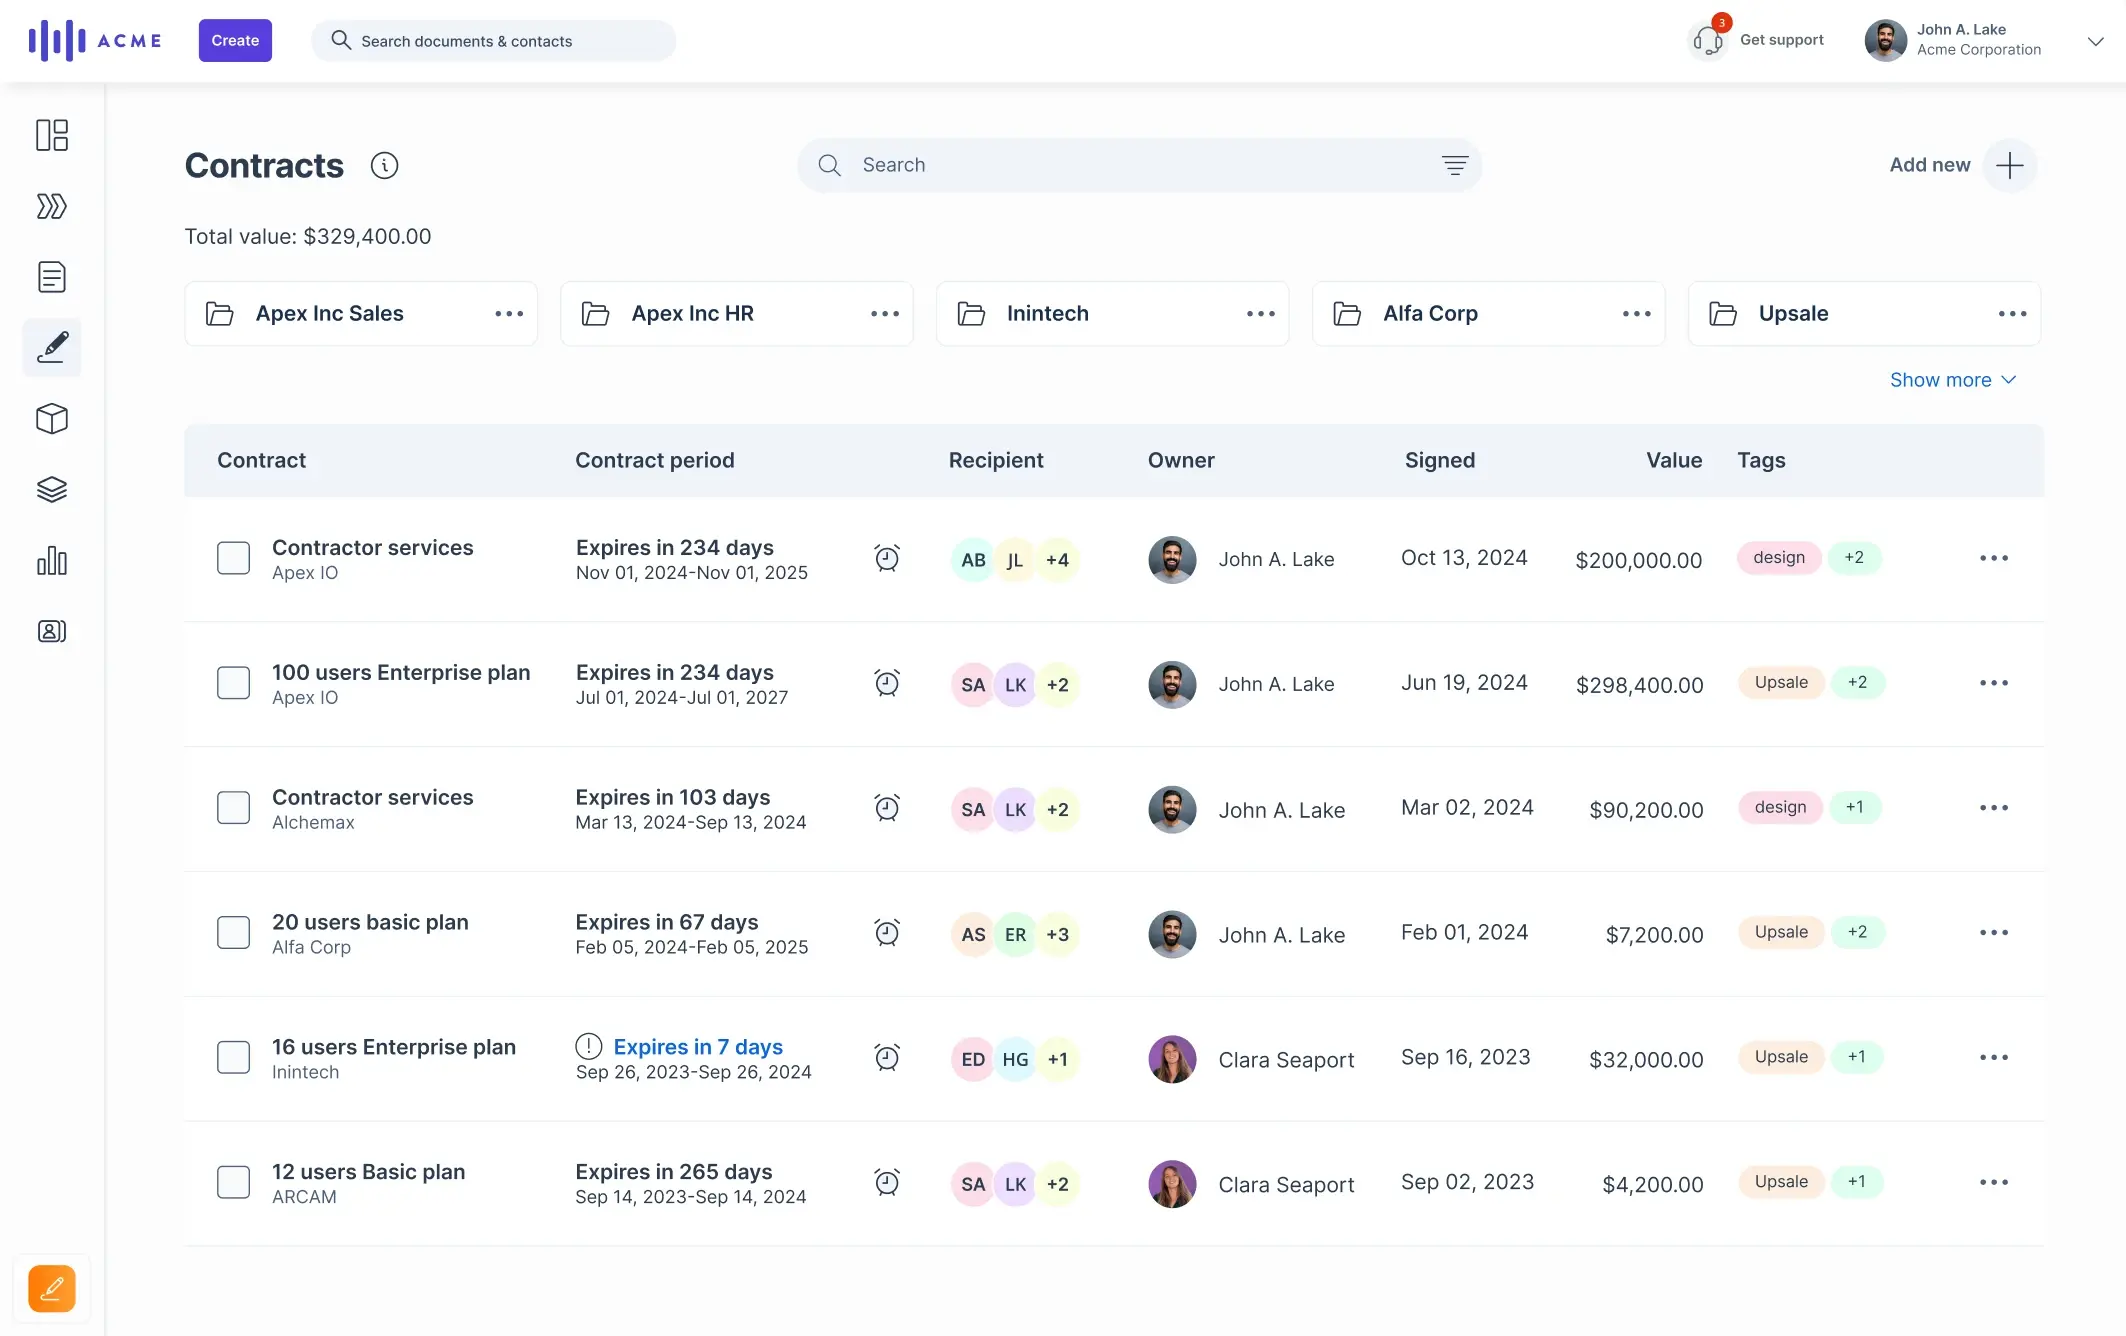Click the dashboard grid icon in sidebar
Viewport: 2126px width, 1336px height.
pos(51,135)
